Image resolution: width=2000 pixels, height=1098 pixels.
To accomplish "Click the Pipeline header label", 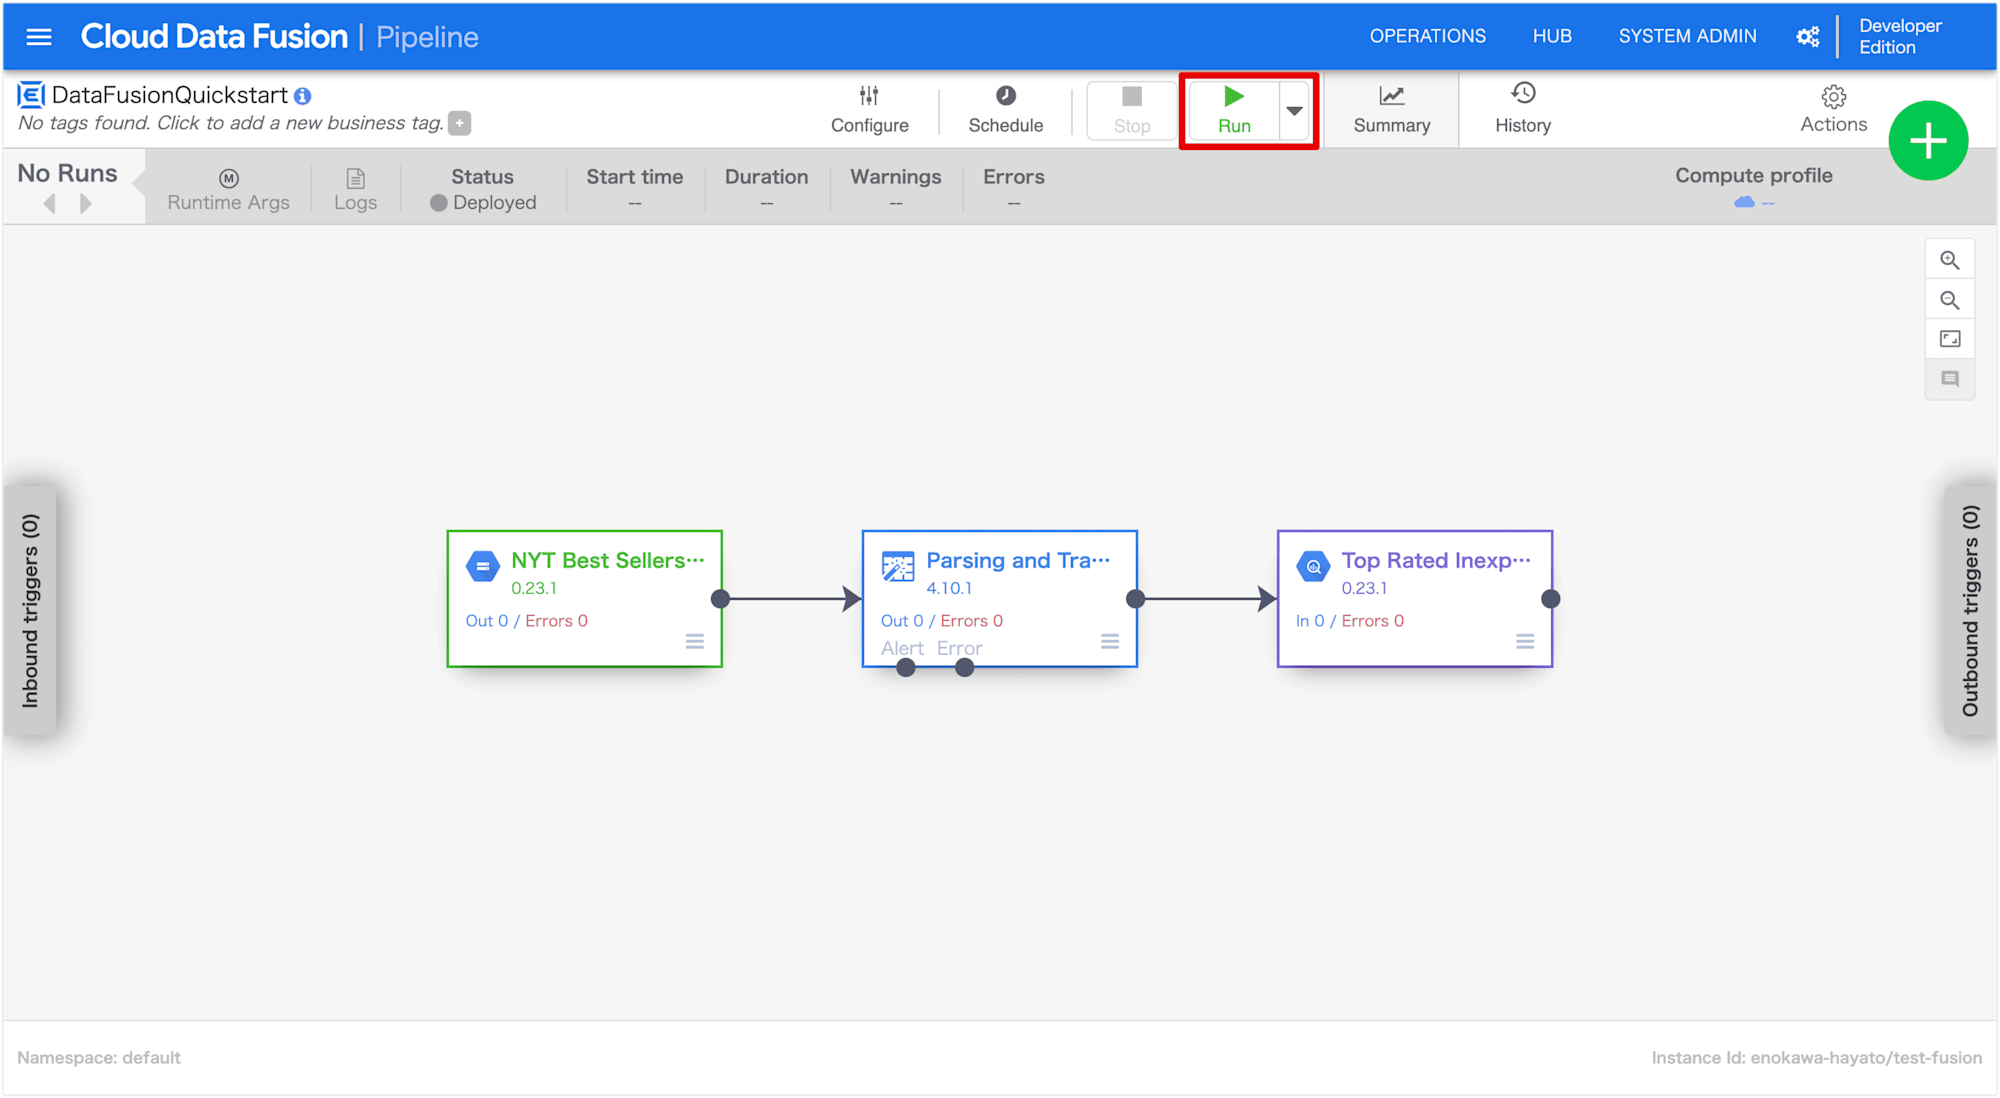I will pyautogui.click(x=427, y=37).
